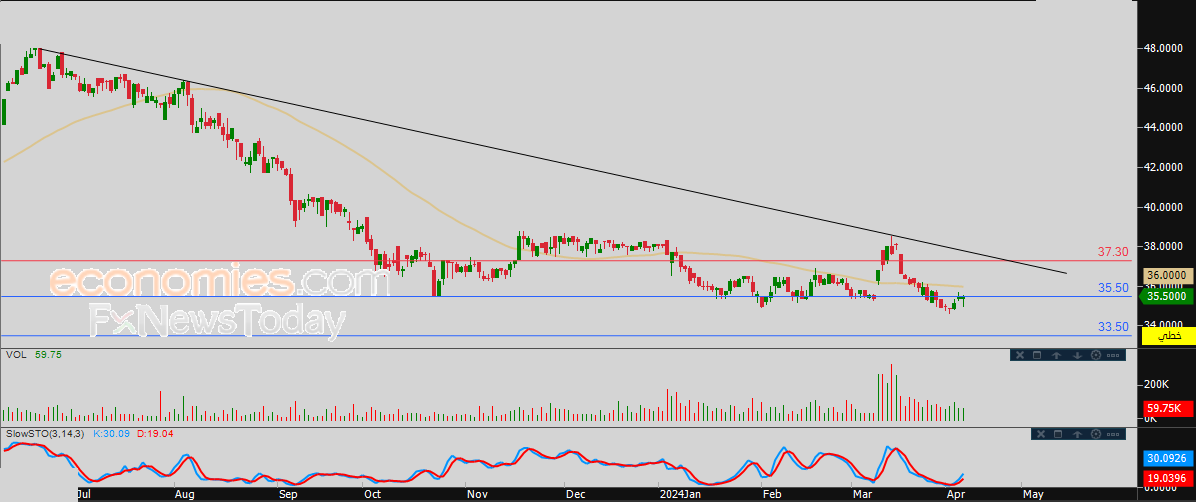Viewport: 1196px width, 502px height.
Task: Open SlowSTO panel more options dots
Action: click(x=1113, y=435)
